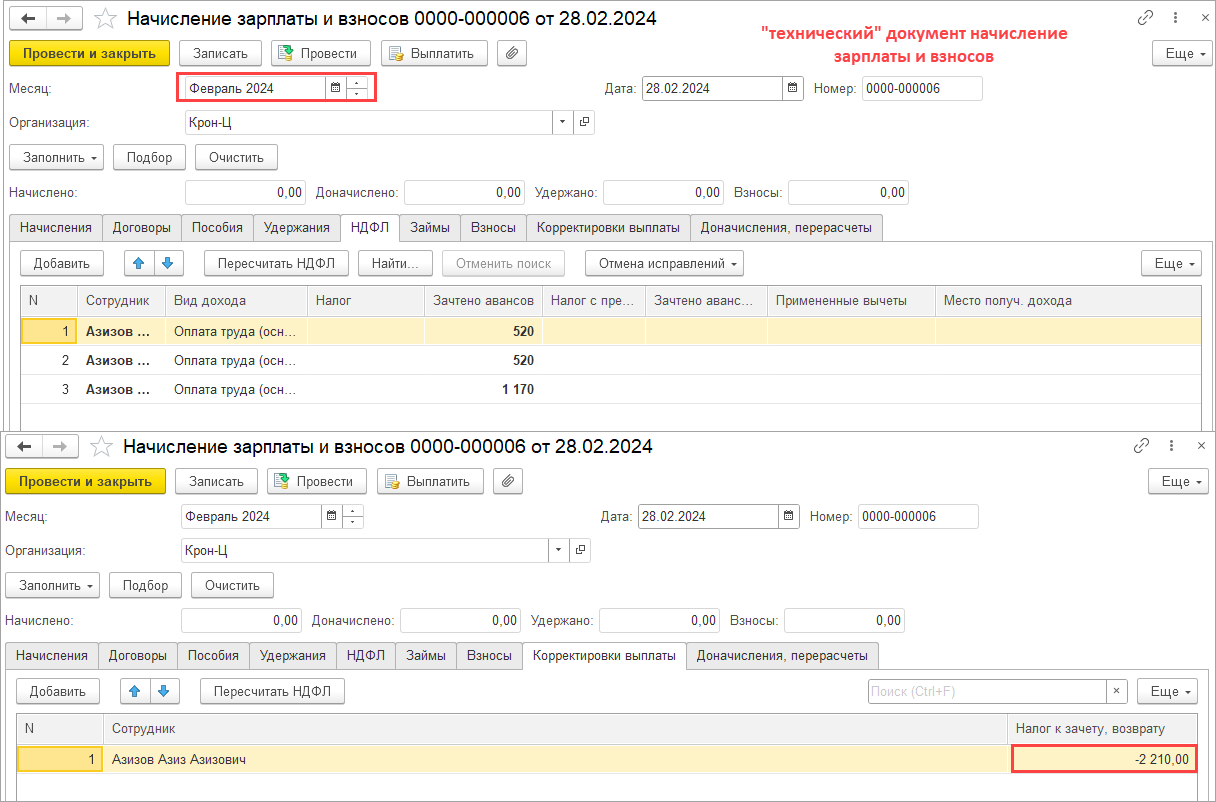Screen dimensions: 1216x802
Task: Switch to Взносы tab in lower window
Action: click(489, 656)
